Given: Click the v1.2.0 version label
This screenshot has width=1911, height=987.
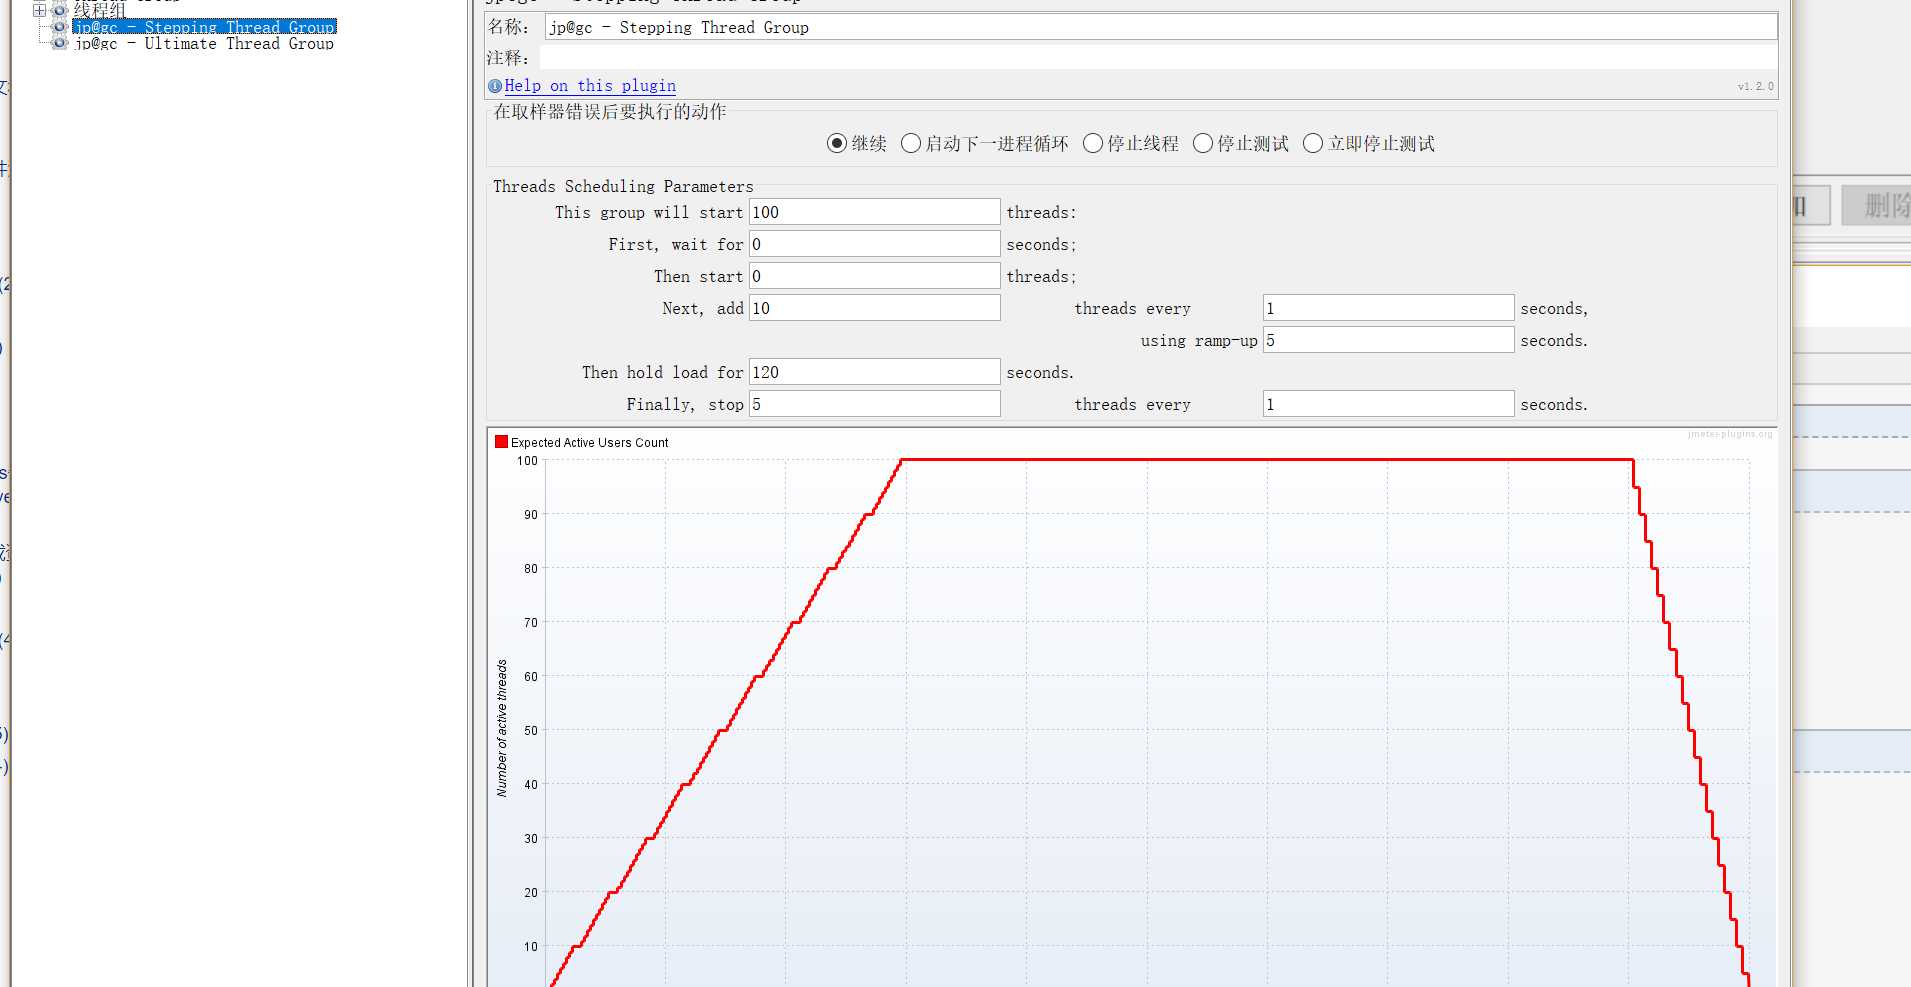Looking at the screenshot, I should coord(1756,87).
